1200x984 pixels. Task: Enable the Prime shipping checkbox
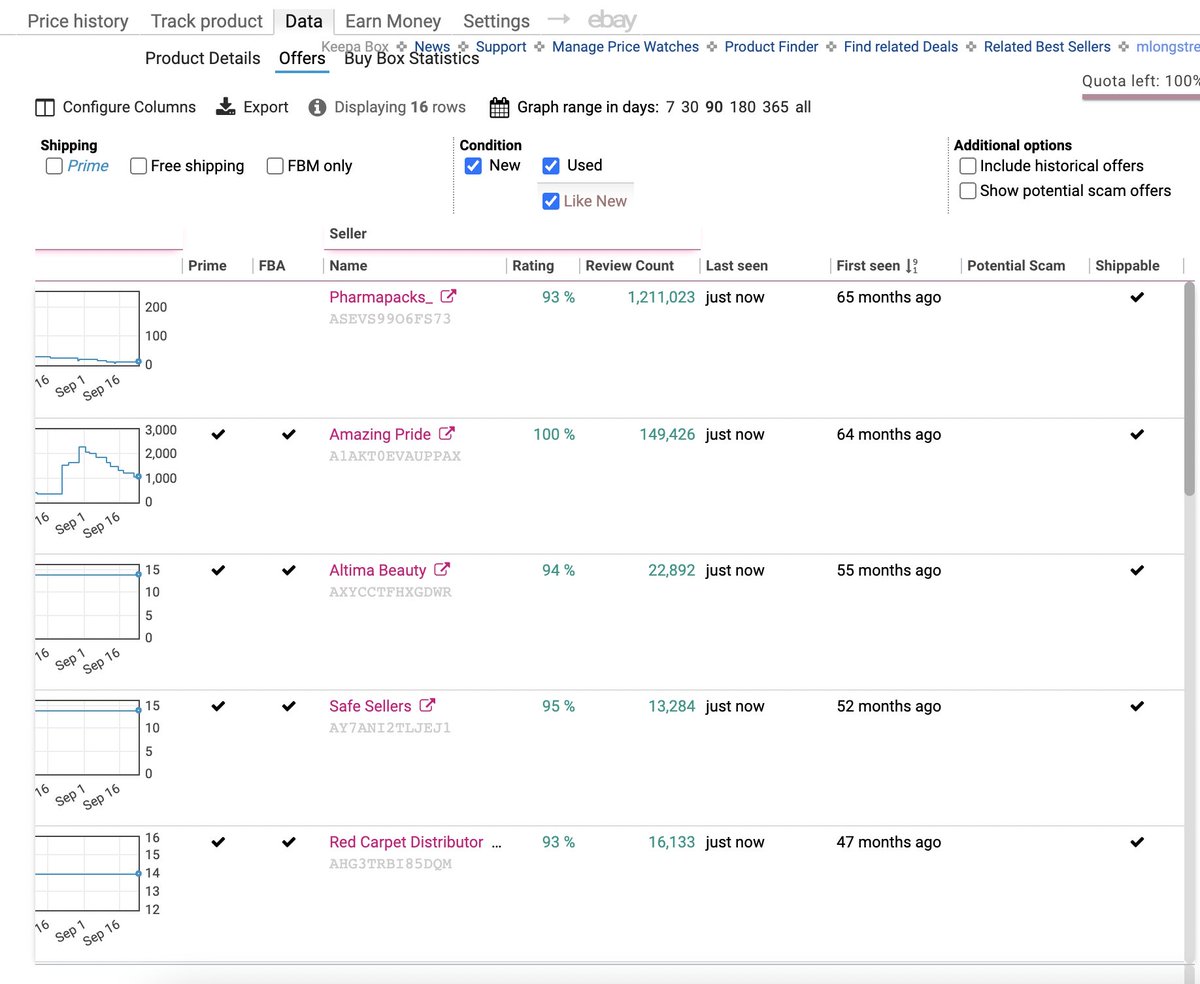54,166
